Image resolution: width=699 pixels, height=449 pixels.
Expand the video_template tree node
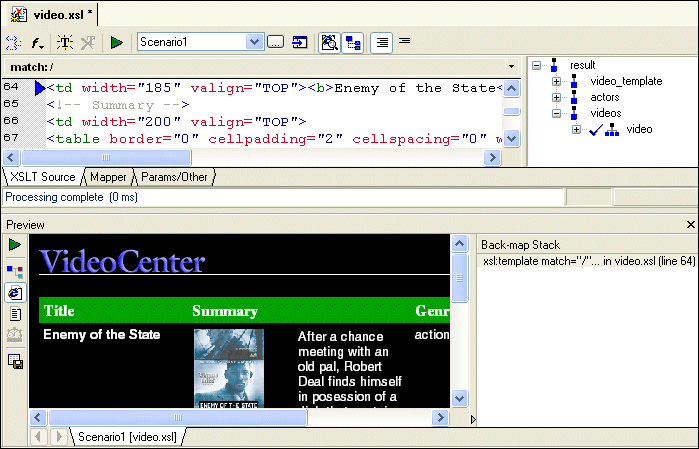[x=556, y=81]
